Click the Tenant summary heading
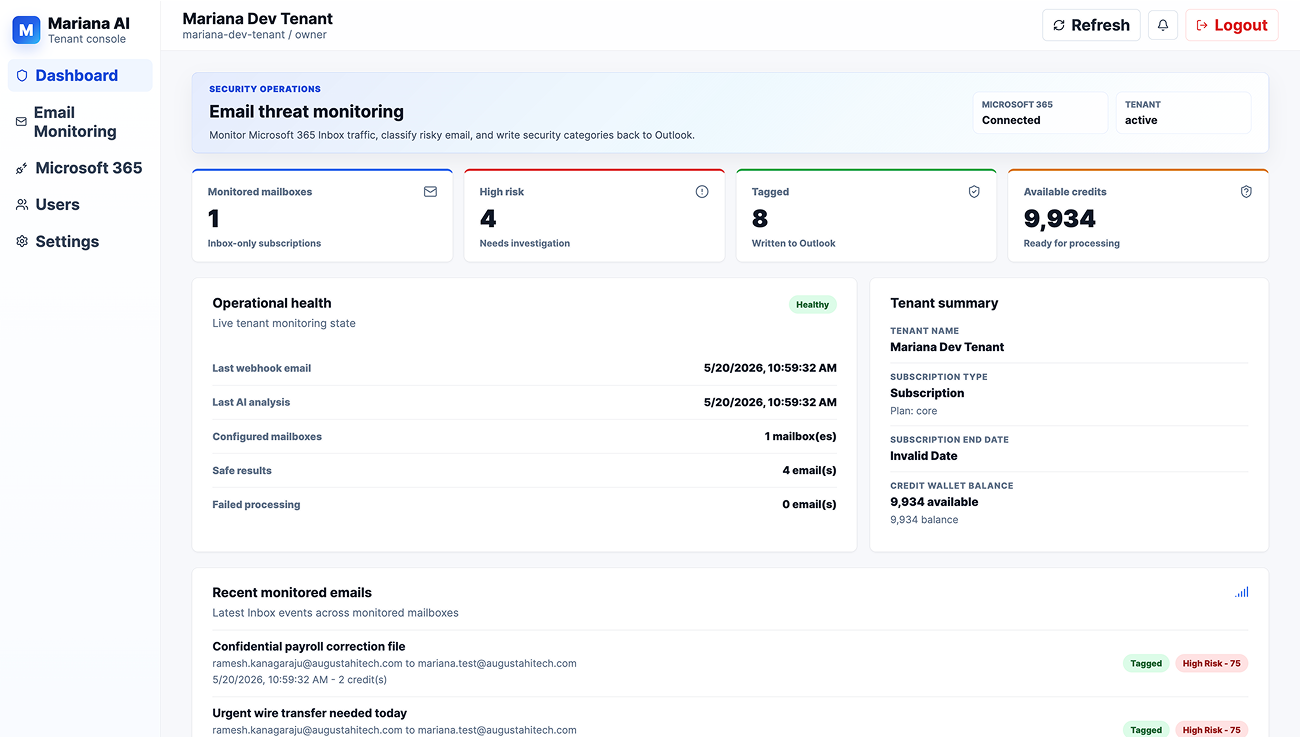 pos(944,303)
